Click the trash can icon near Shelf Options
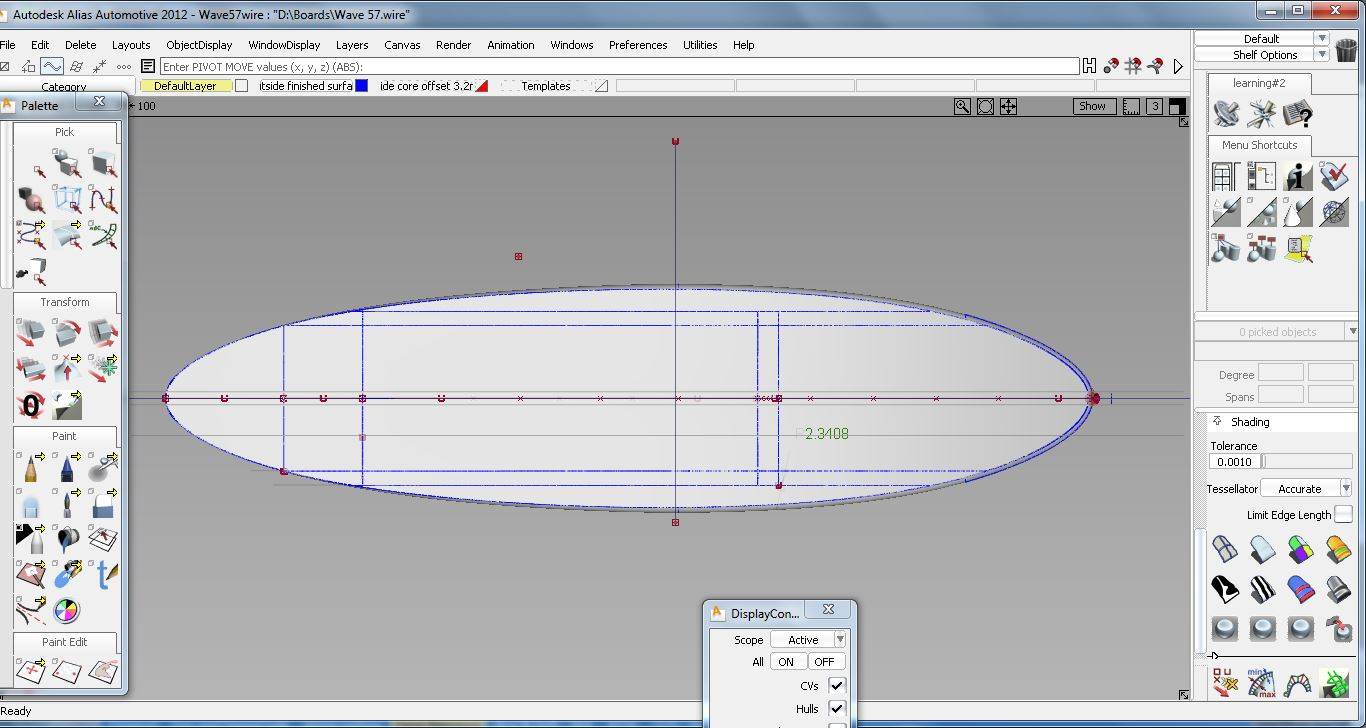The image size is (1366, 728). (1347, 50)
